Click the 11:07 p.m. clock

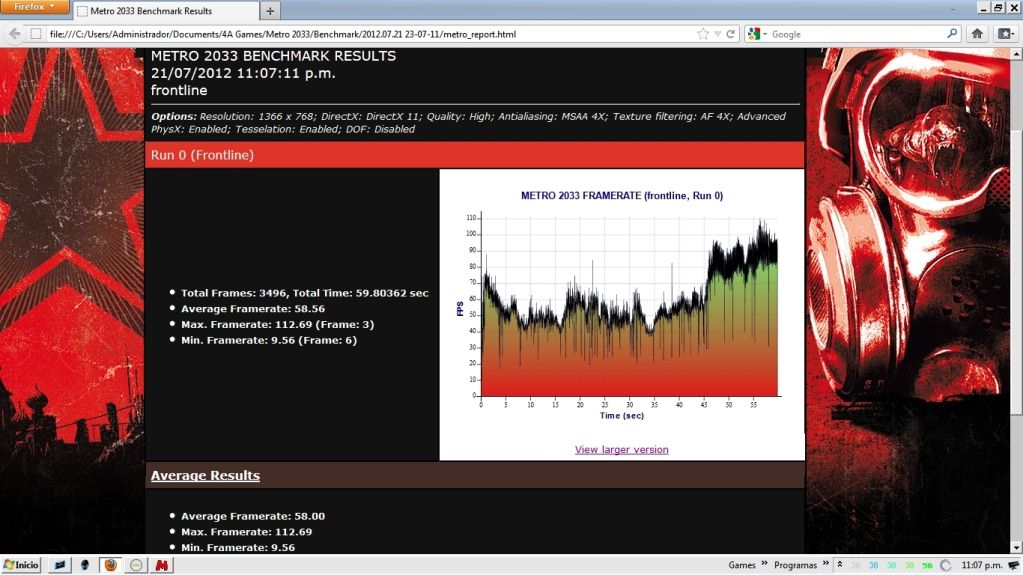[x=981, y=565]
